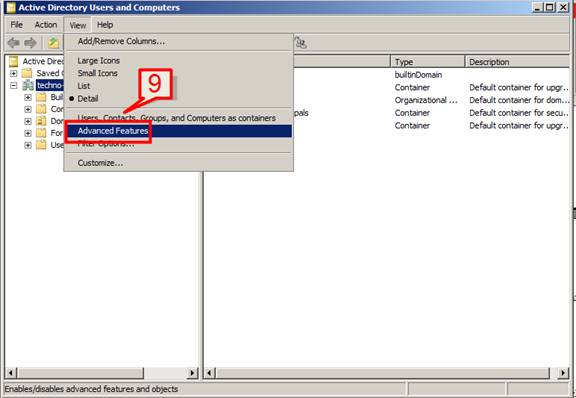
Task: Open the Action menu
Action: (x=46, y=25)
